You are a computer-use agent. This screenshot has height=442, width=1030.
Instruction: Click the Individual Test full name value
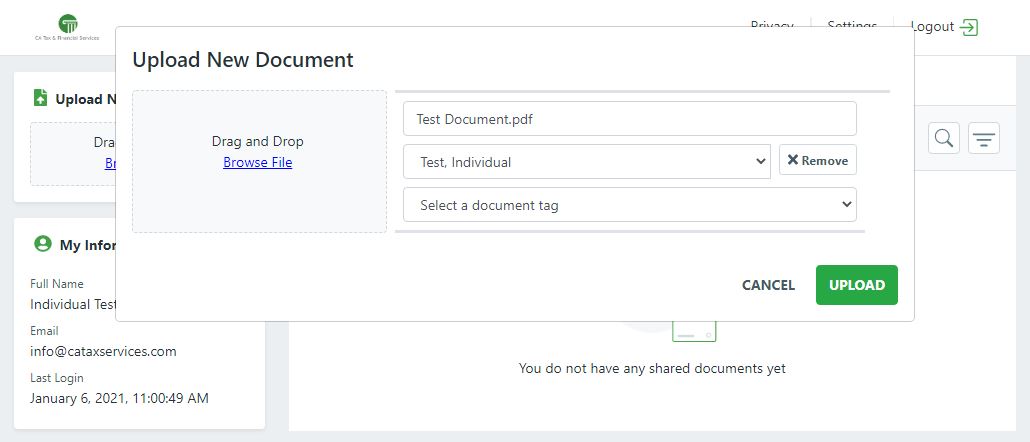click(73, 305)
